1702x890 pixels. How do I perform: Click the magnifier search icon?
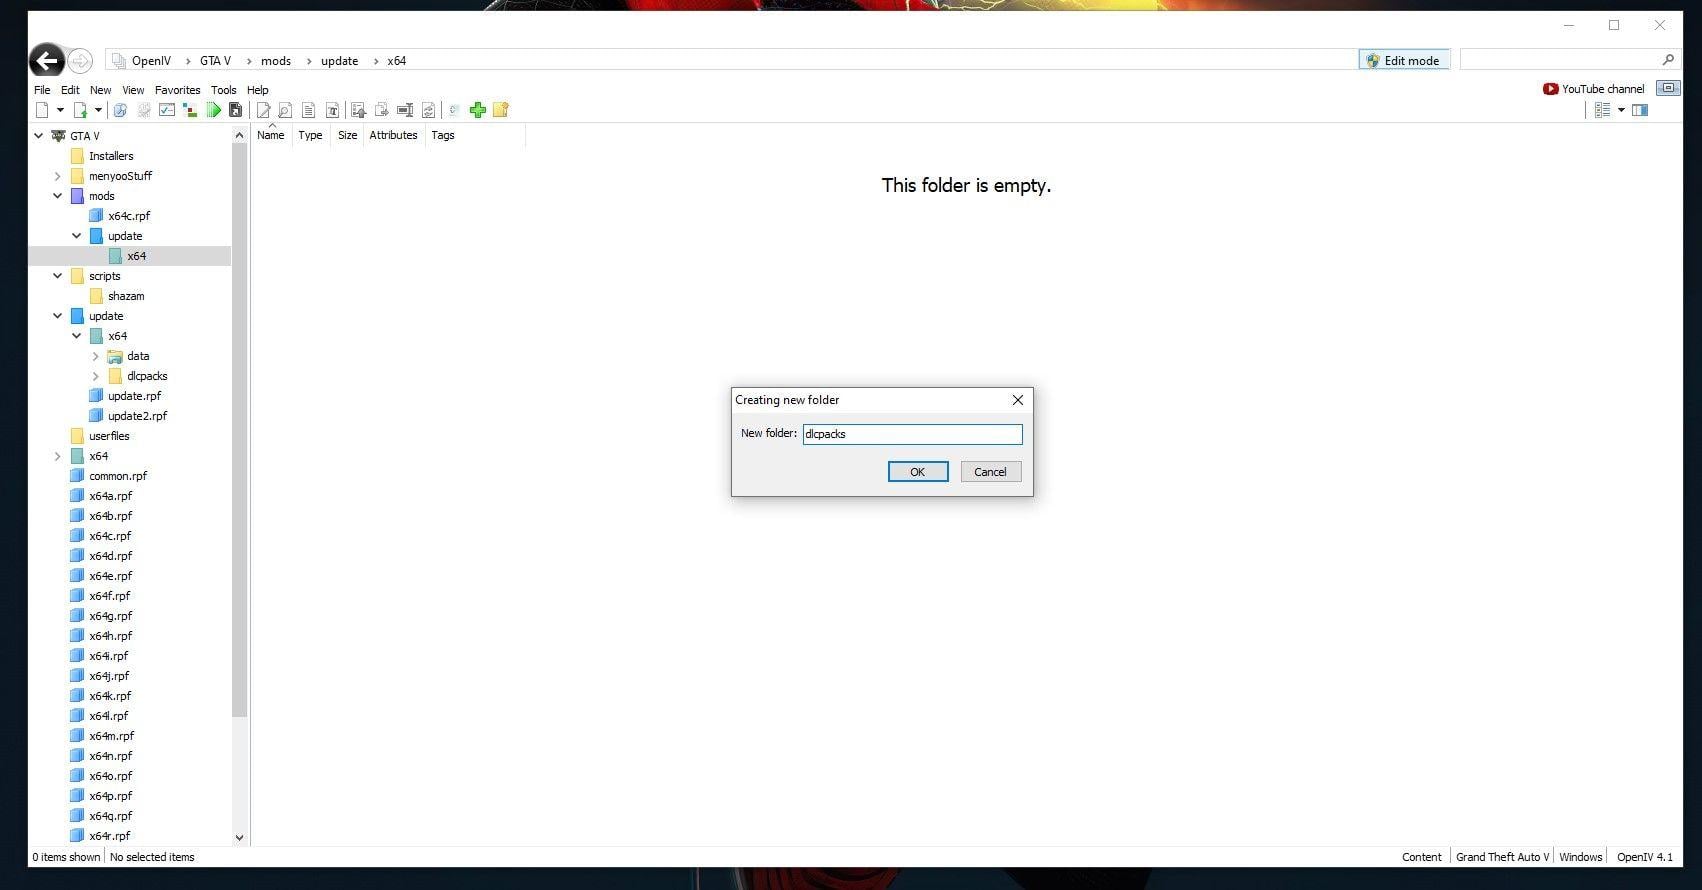[1667, 60]
